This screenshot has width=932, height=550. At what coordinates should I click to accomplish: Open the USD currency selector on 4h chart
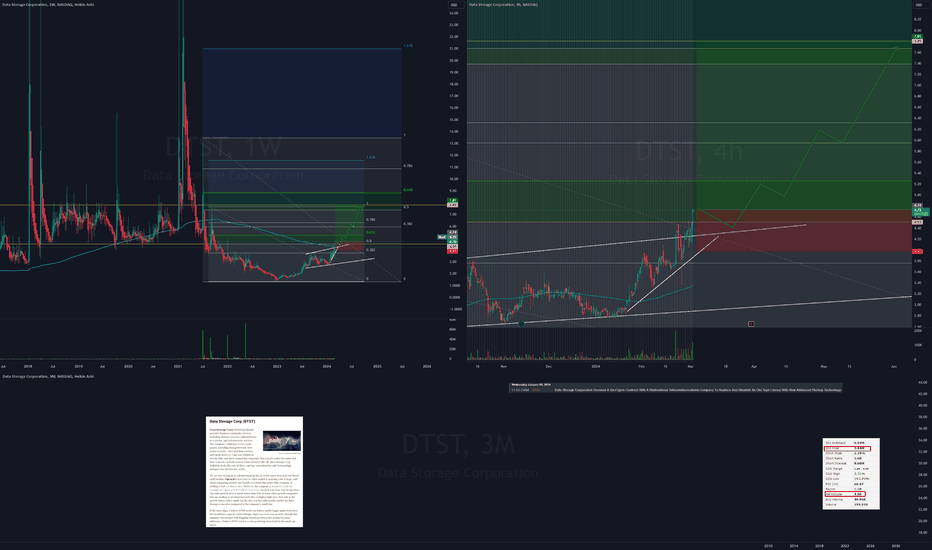click(x=919, y=5)
